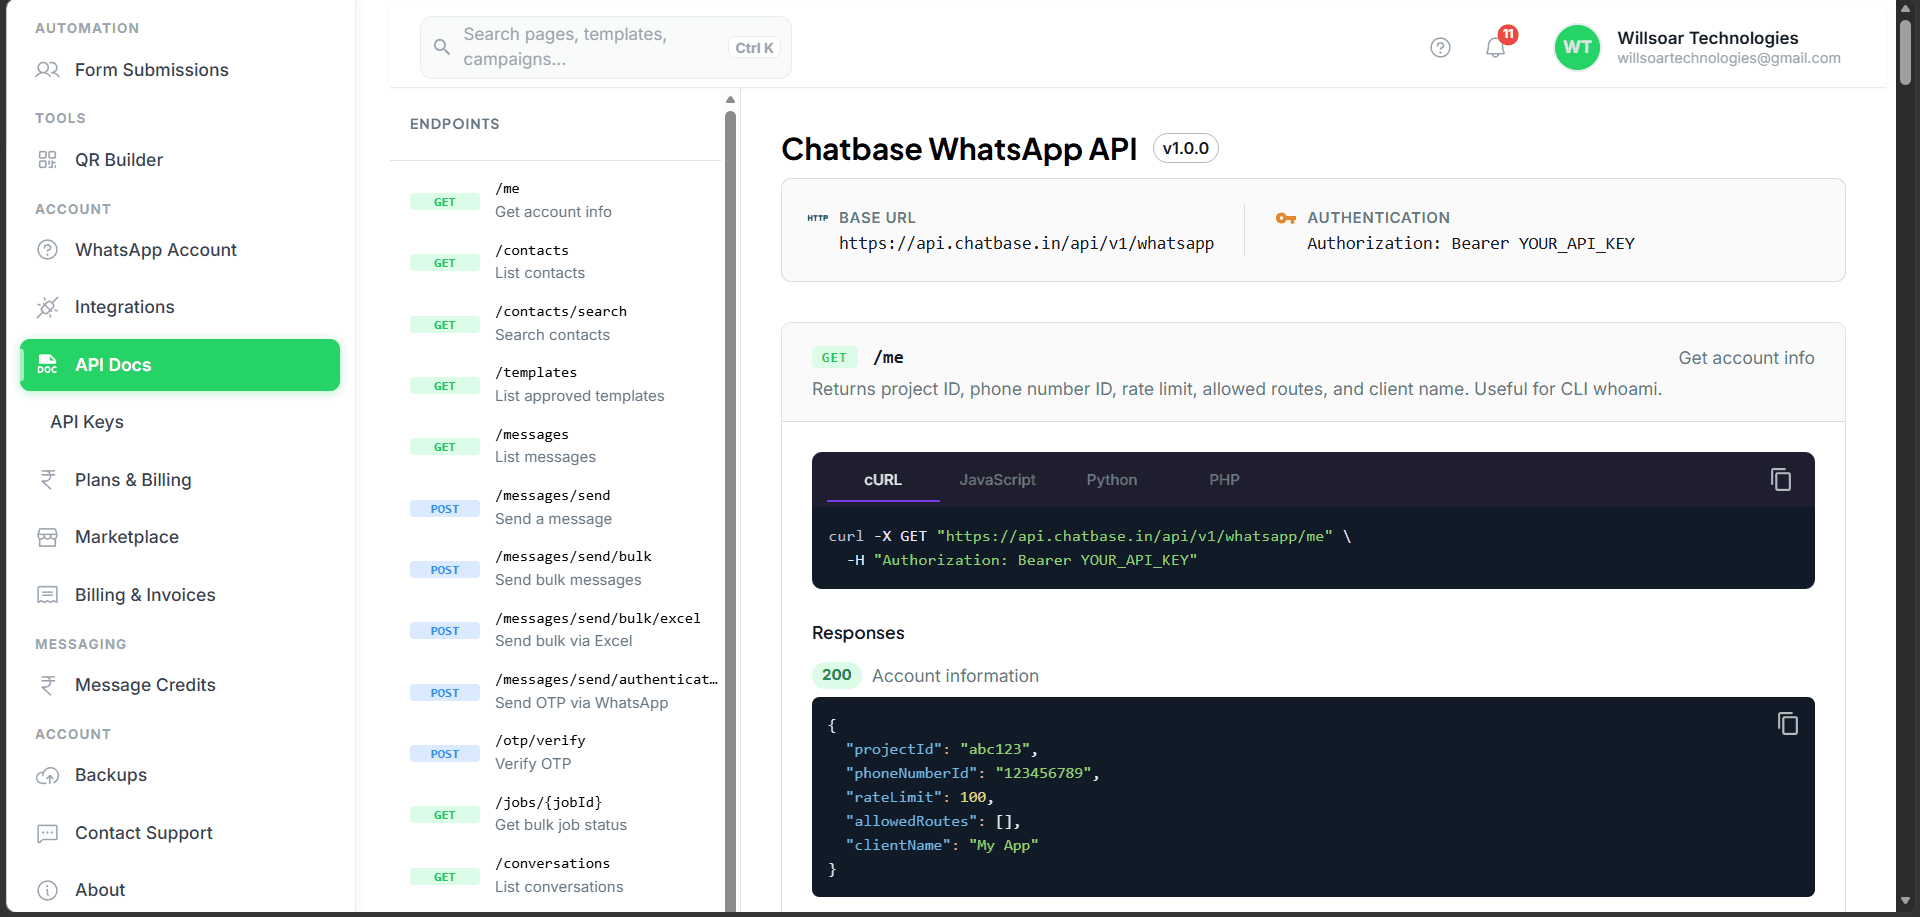Screen dimensions: 1920x917
Task: Switch to the PHP code tab
Action: click(1224, 480)
